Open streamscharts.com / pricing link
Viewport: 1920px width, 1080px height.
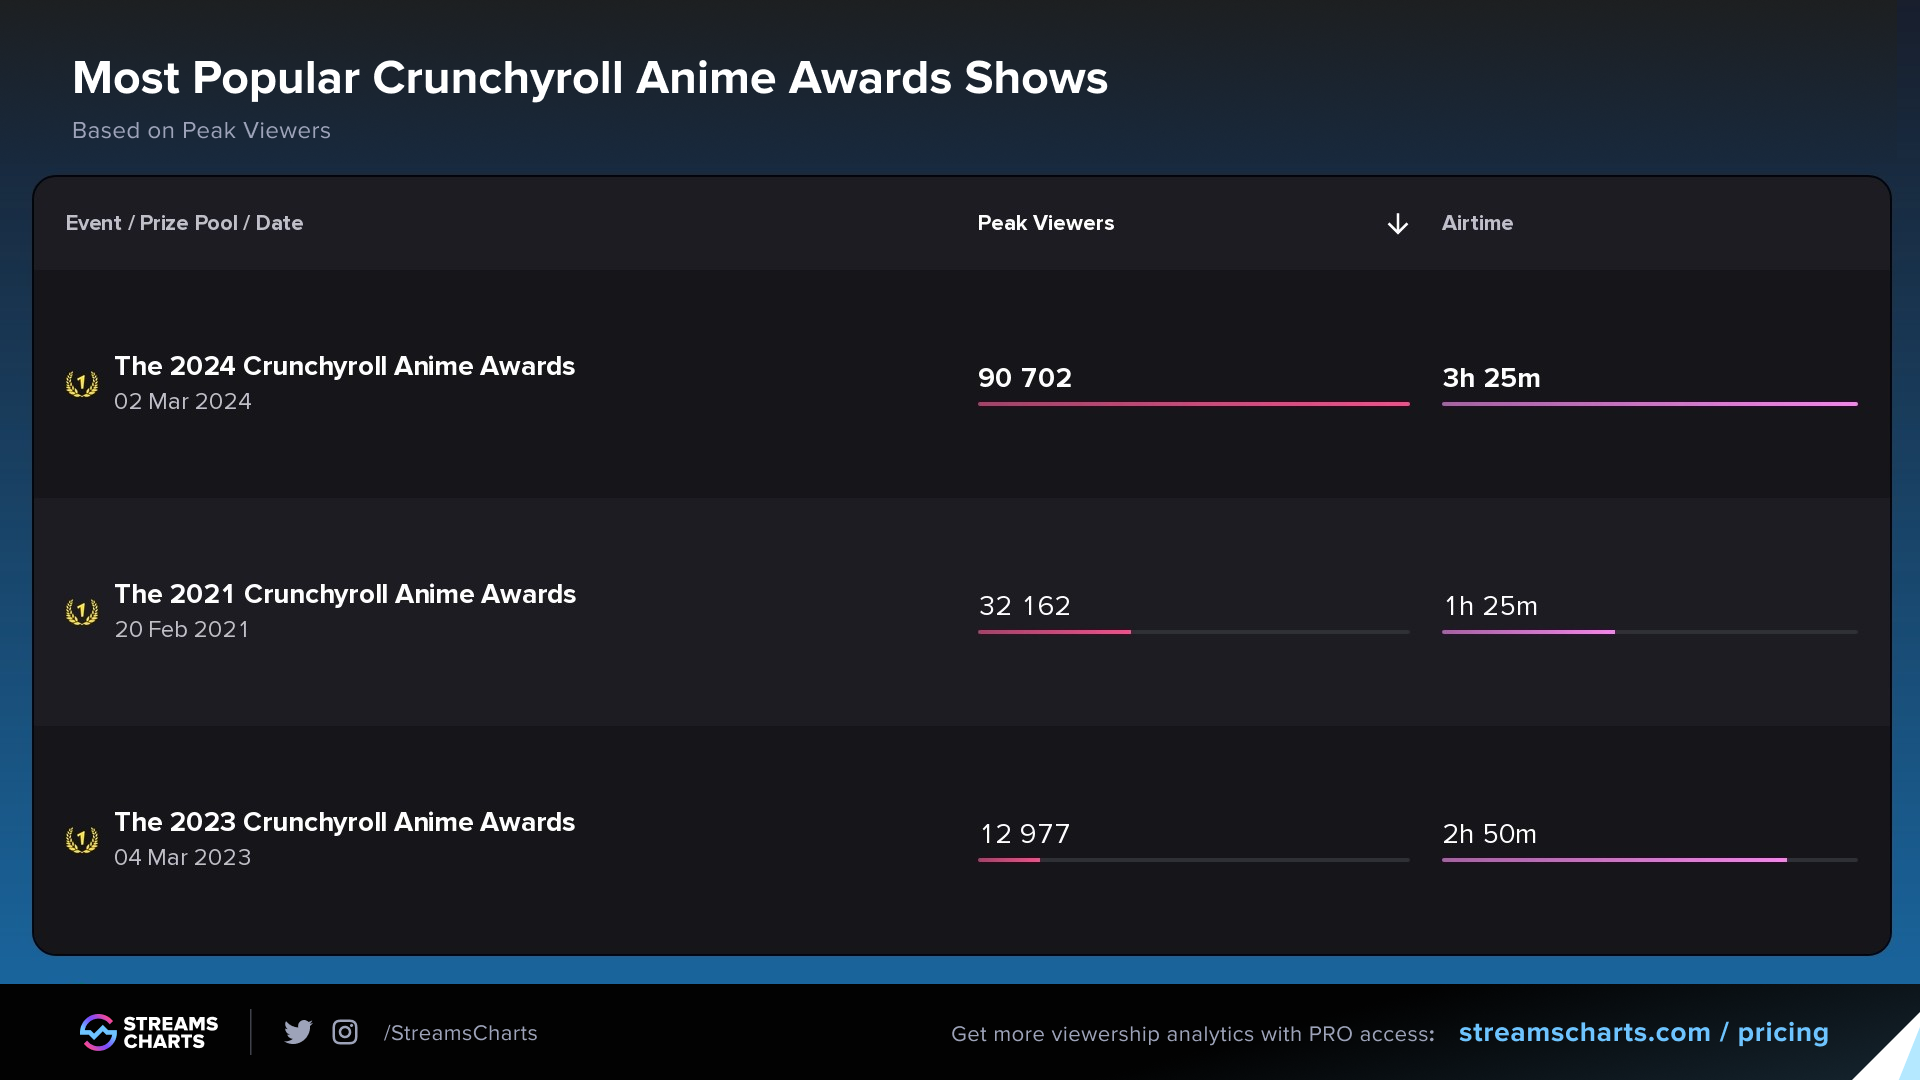click(1643, 1033)
